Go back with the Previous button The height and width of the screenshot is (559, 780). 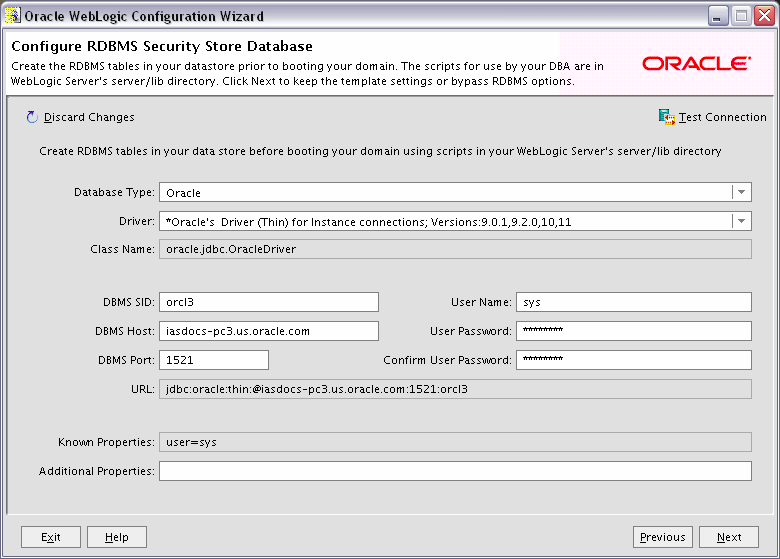663,537
